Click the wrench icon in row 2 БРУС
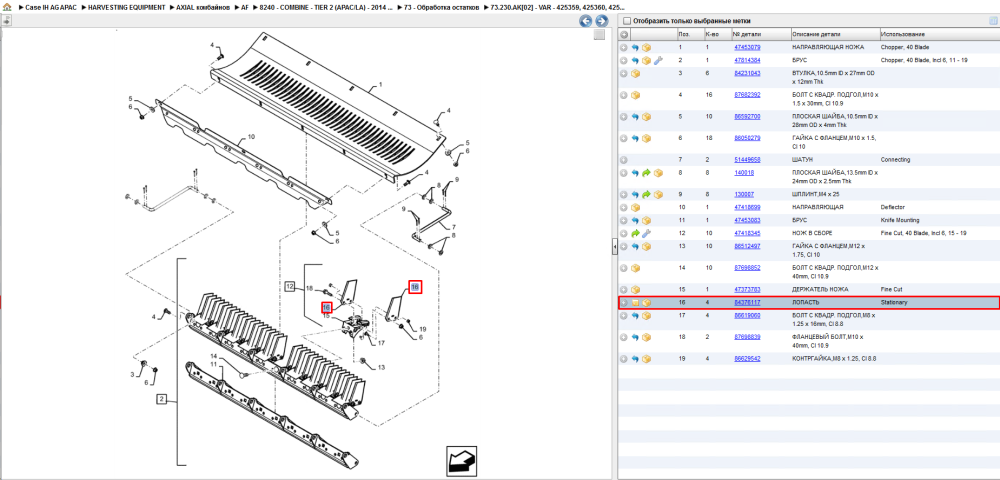Viewport: 1000px width, 480px height. point(658,61)
